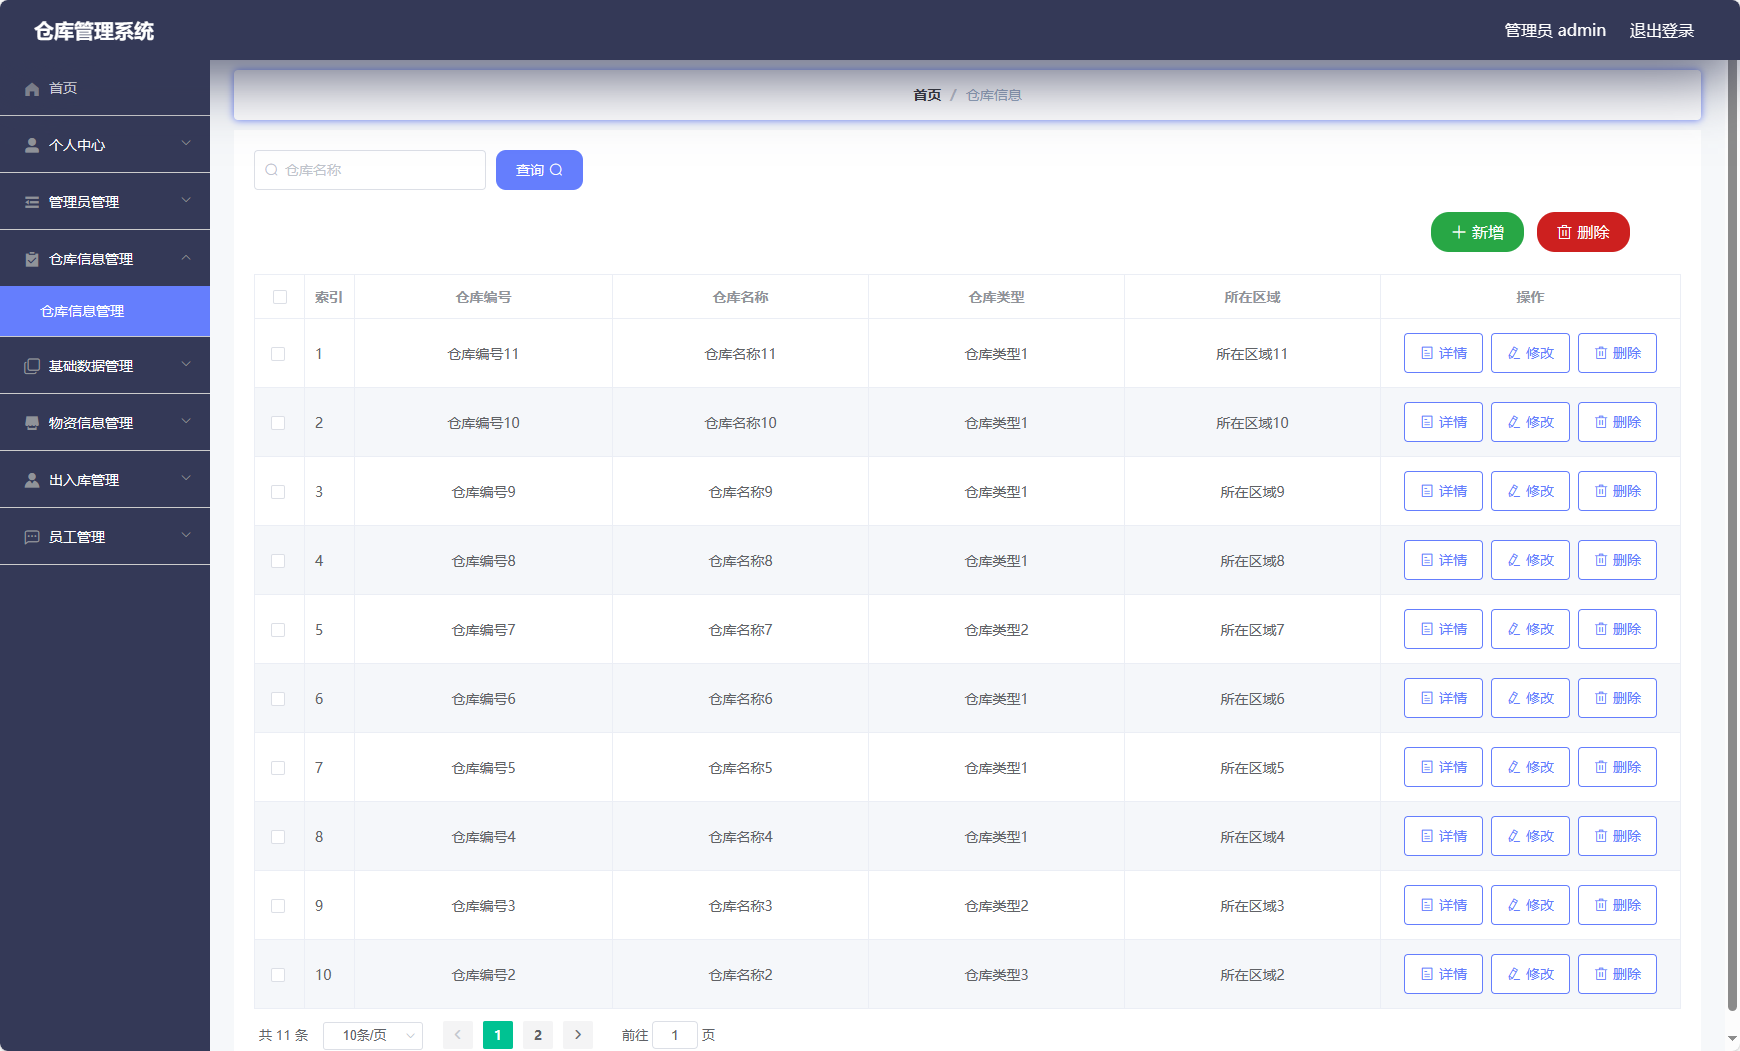1740x1051 pixels.
Task: Click the chat icon beside 员工管理
Action: coord(32,537)
